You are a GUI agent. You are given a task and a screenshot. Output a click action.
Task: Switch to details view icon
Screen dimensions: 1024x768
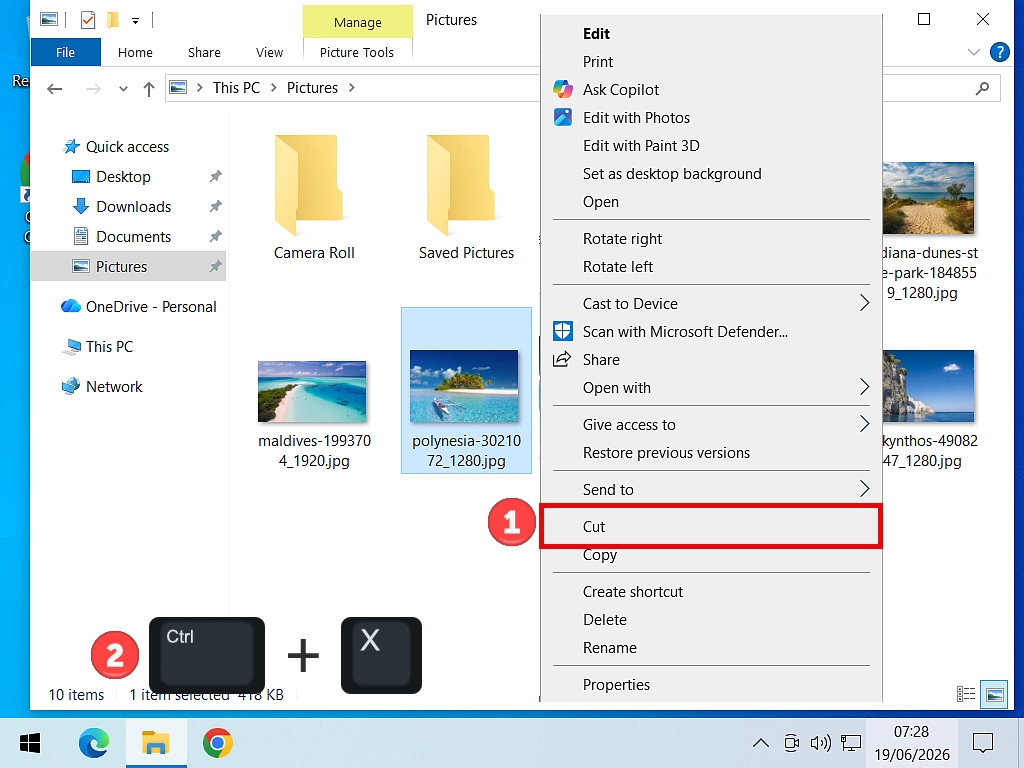pyautogui.click(x=965, y=694)
